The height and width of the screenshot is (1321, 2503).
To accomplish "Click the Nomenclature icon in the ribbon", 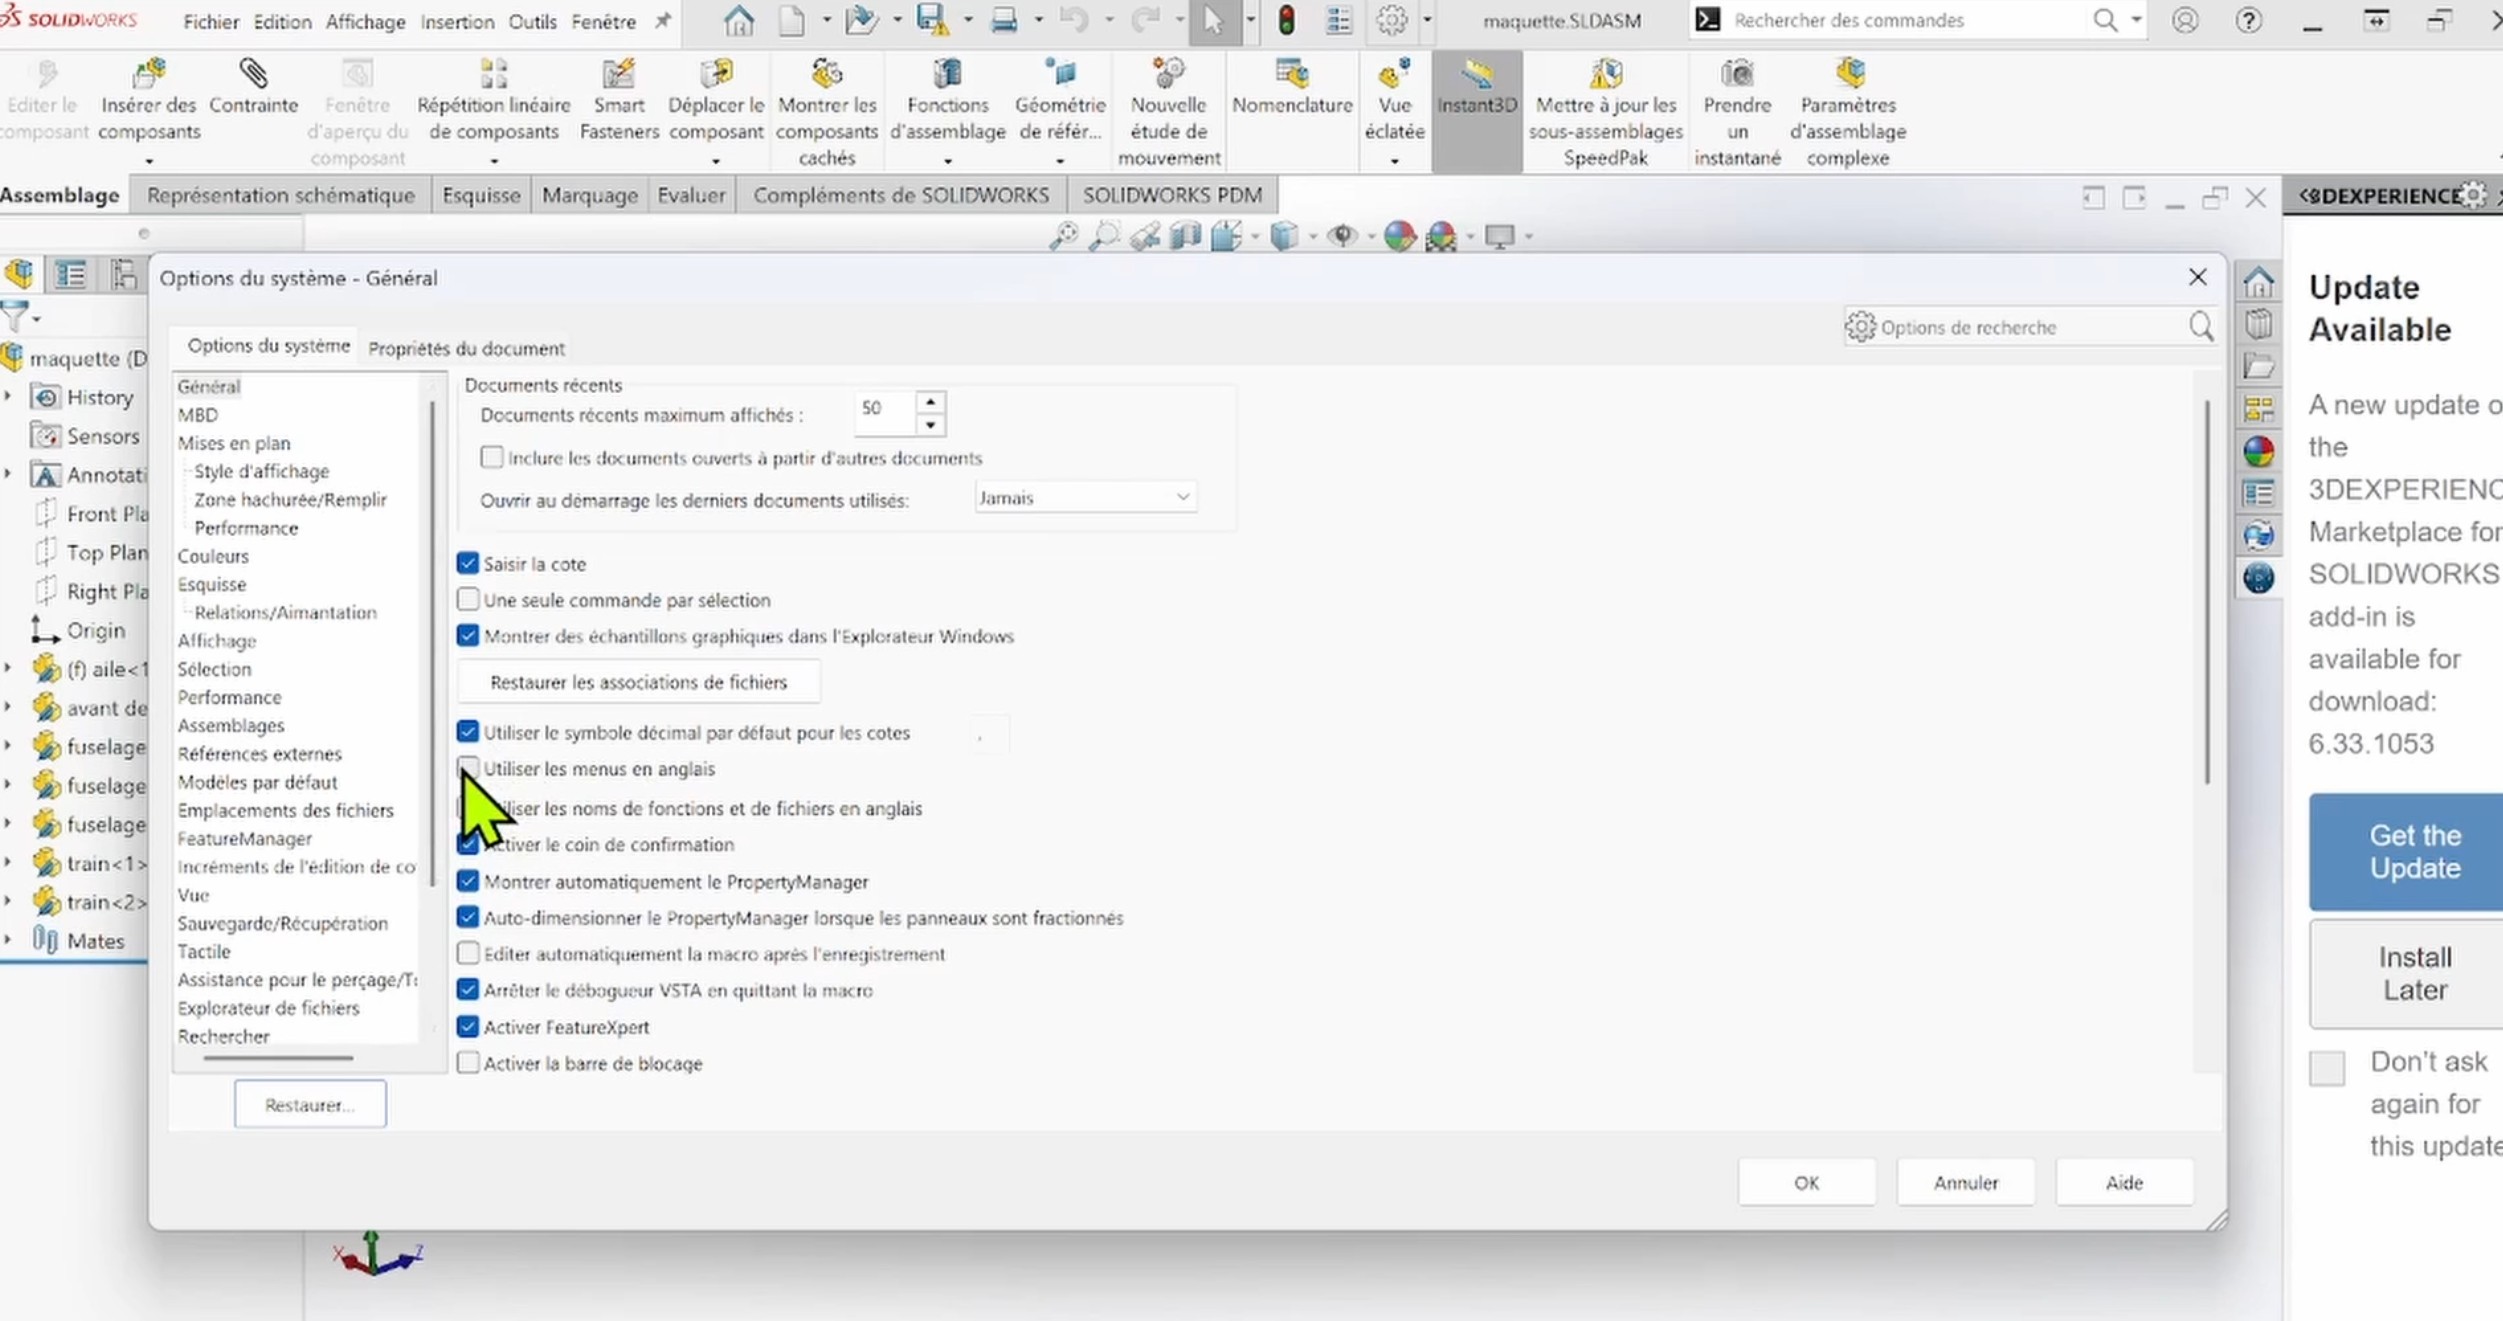I will [1291, 74].
